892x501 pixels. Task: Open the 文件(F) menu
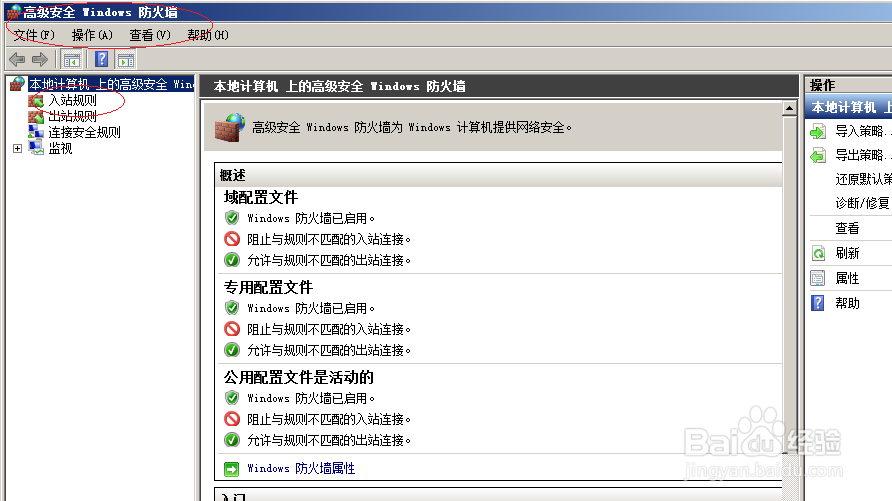34,35
